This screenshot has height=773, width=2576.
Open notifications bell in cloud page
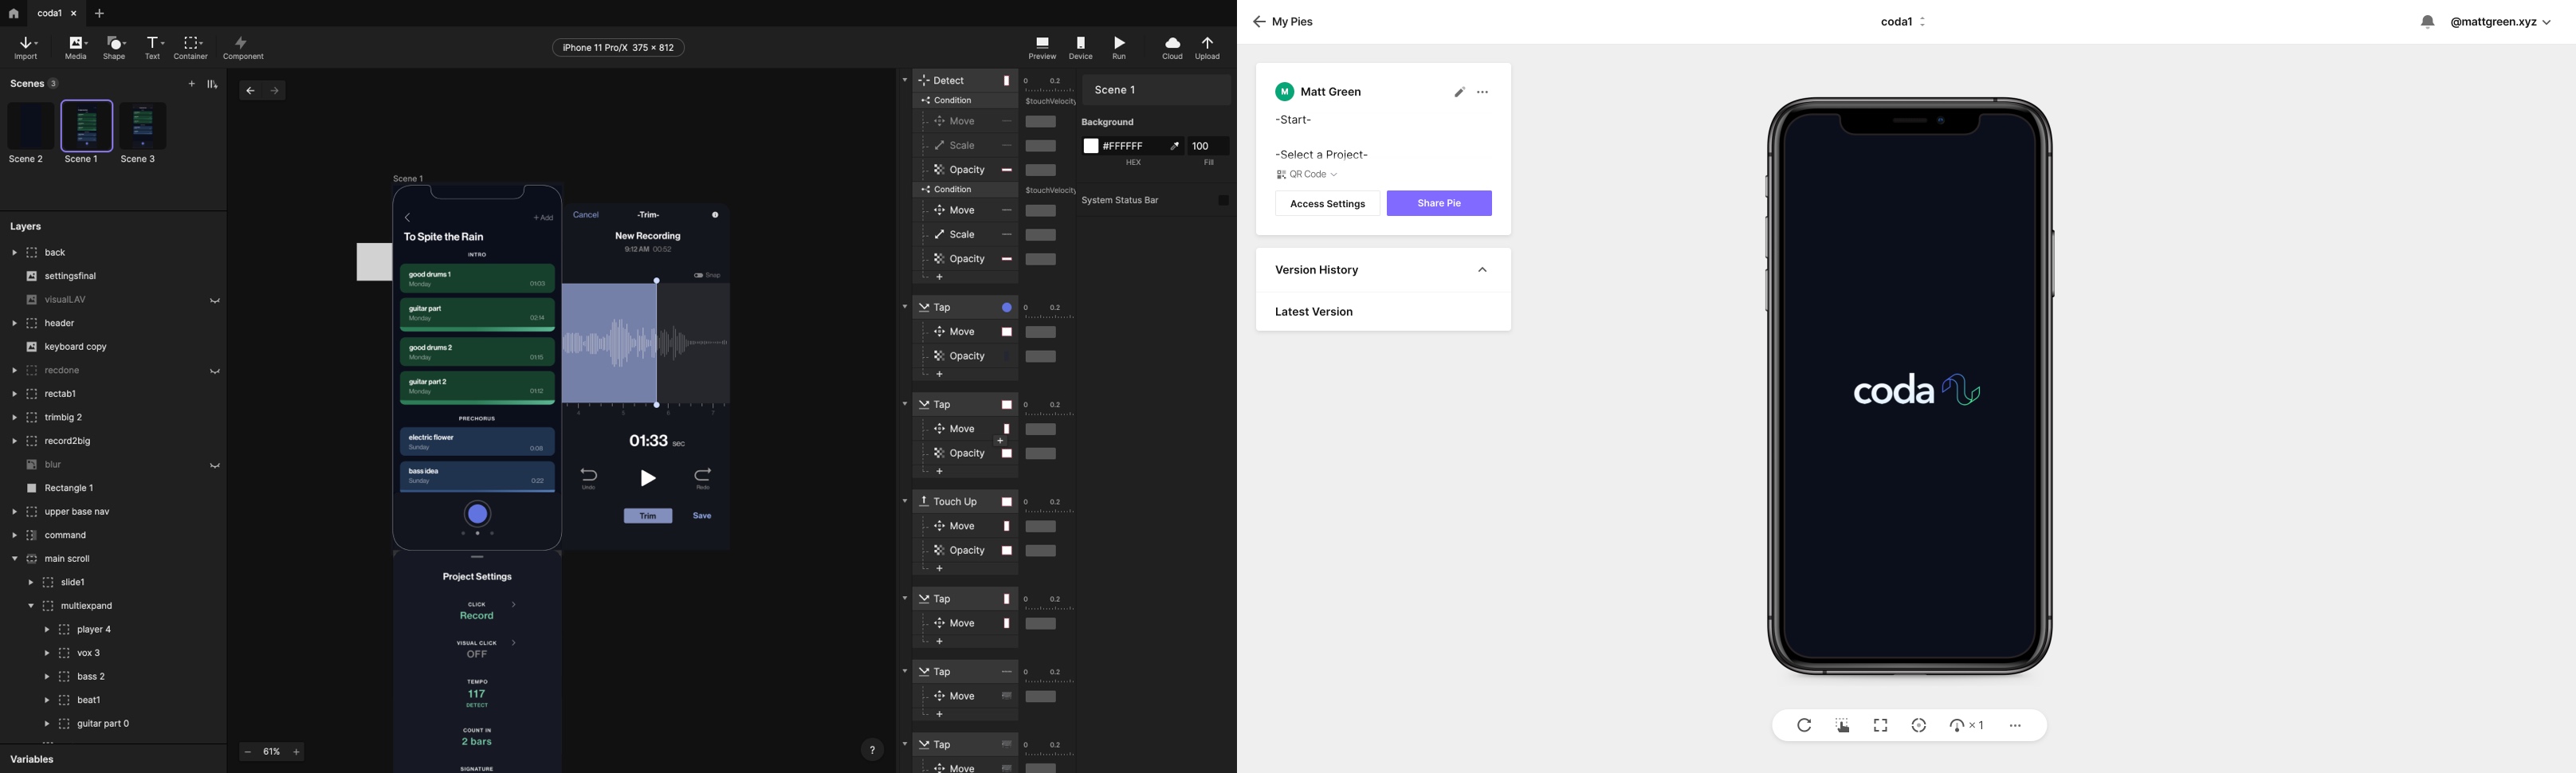2427,22
